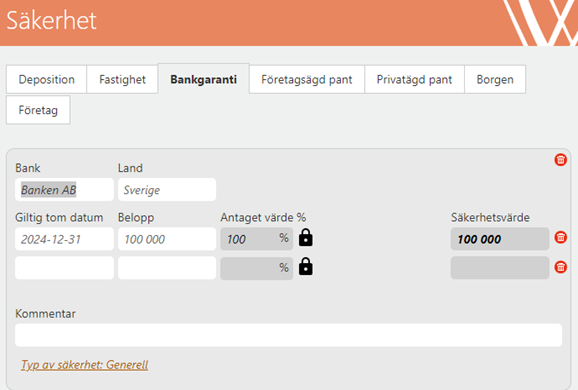Click the empty date field in second row
Image resolution: width=578 pixels, height=390 pixels.
tap(65, 268)
